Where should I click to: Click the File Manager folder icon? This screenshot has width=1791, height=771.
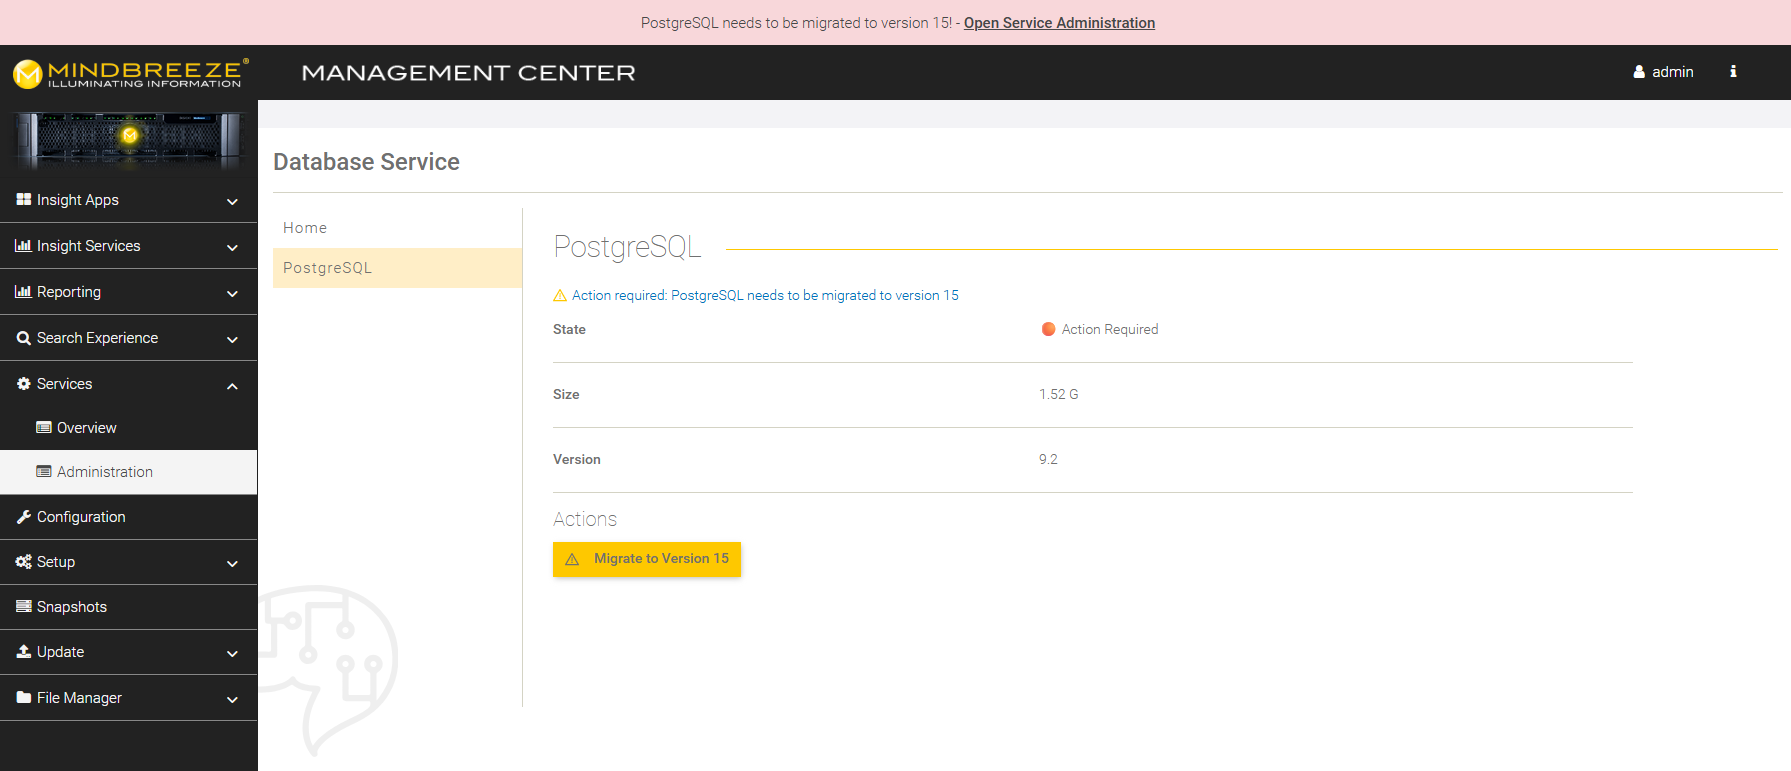point(24,698)
